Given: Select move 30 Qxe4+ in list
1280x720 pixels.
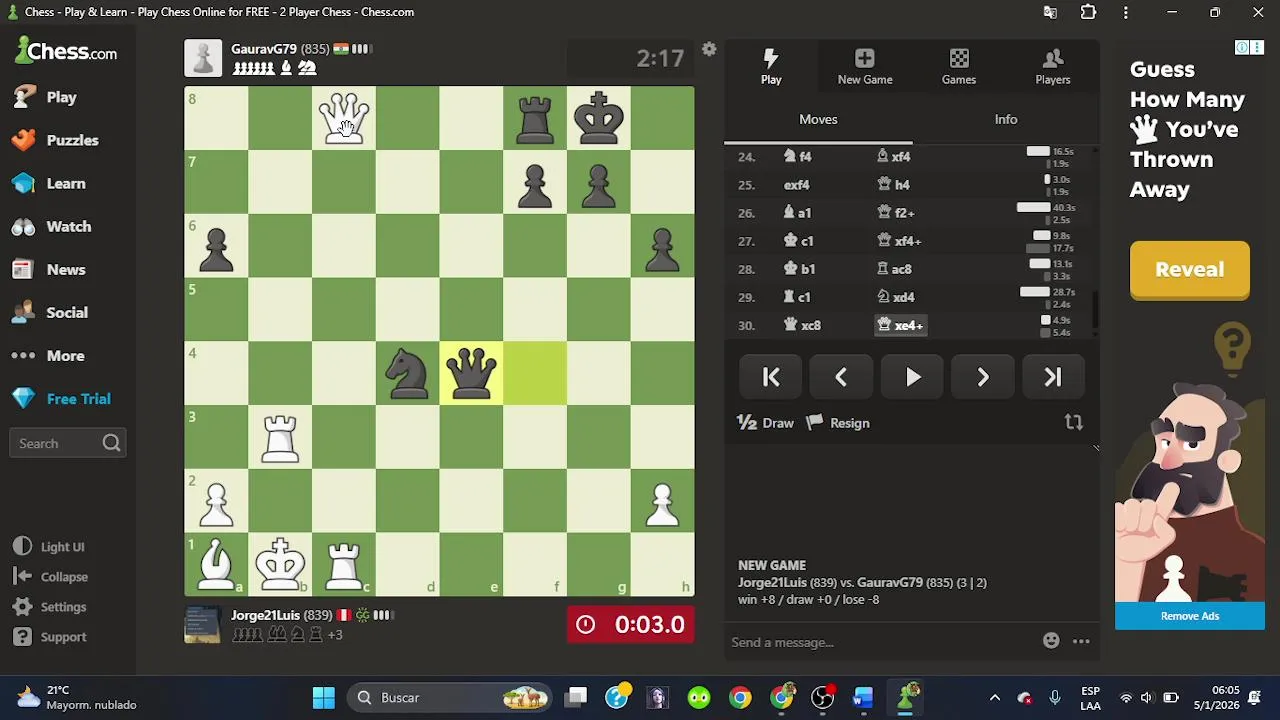Looking at the screenshot, I should [900, 325].
